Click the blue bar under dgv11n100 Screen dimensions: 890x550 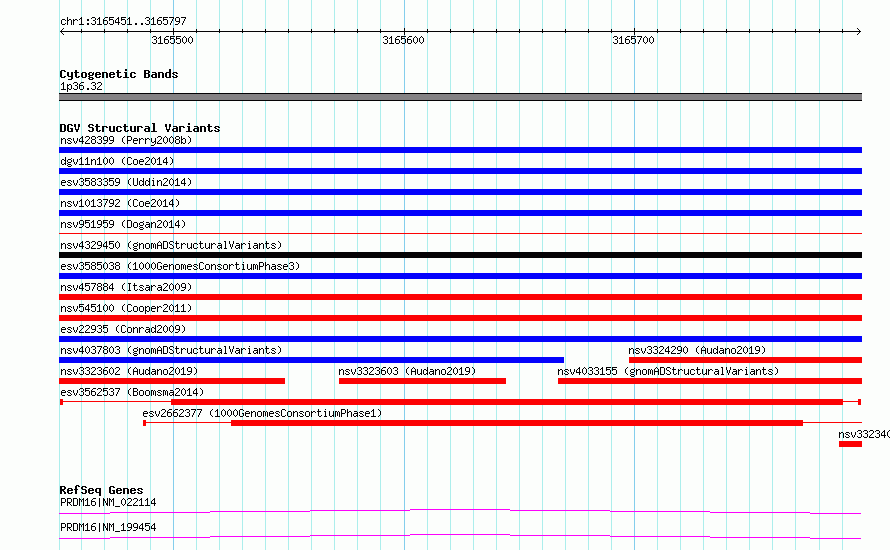point(460,171)
